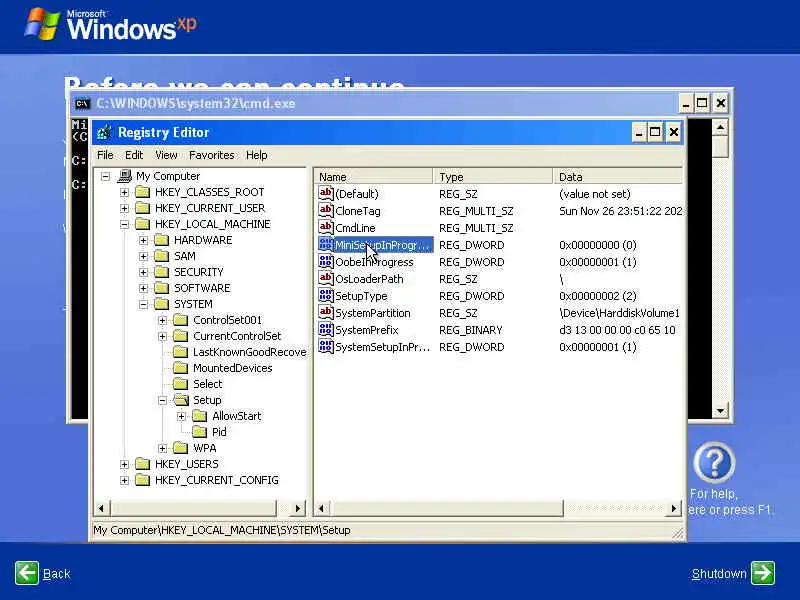Open the File menu

coord(105,155)
